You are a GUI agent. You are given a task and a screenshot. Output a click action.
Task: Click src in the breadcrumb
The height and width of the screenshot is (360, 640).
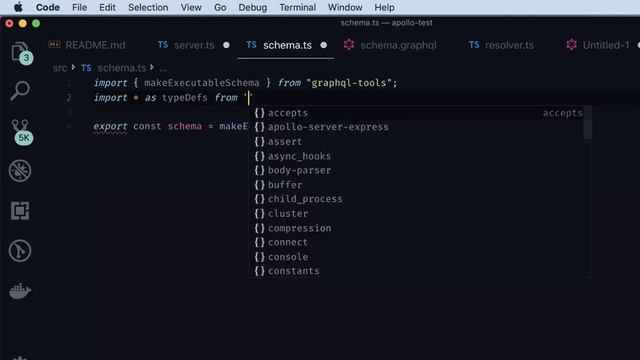pyautogui.click(x=60, y=68)
